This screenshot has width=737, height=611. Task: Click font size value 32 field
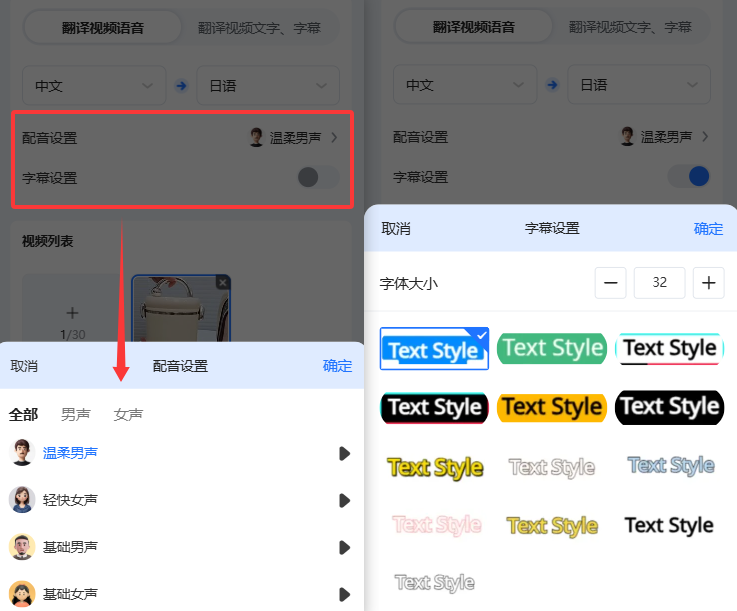coord(659,283)
